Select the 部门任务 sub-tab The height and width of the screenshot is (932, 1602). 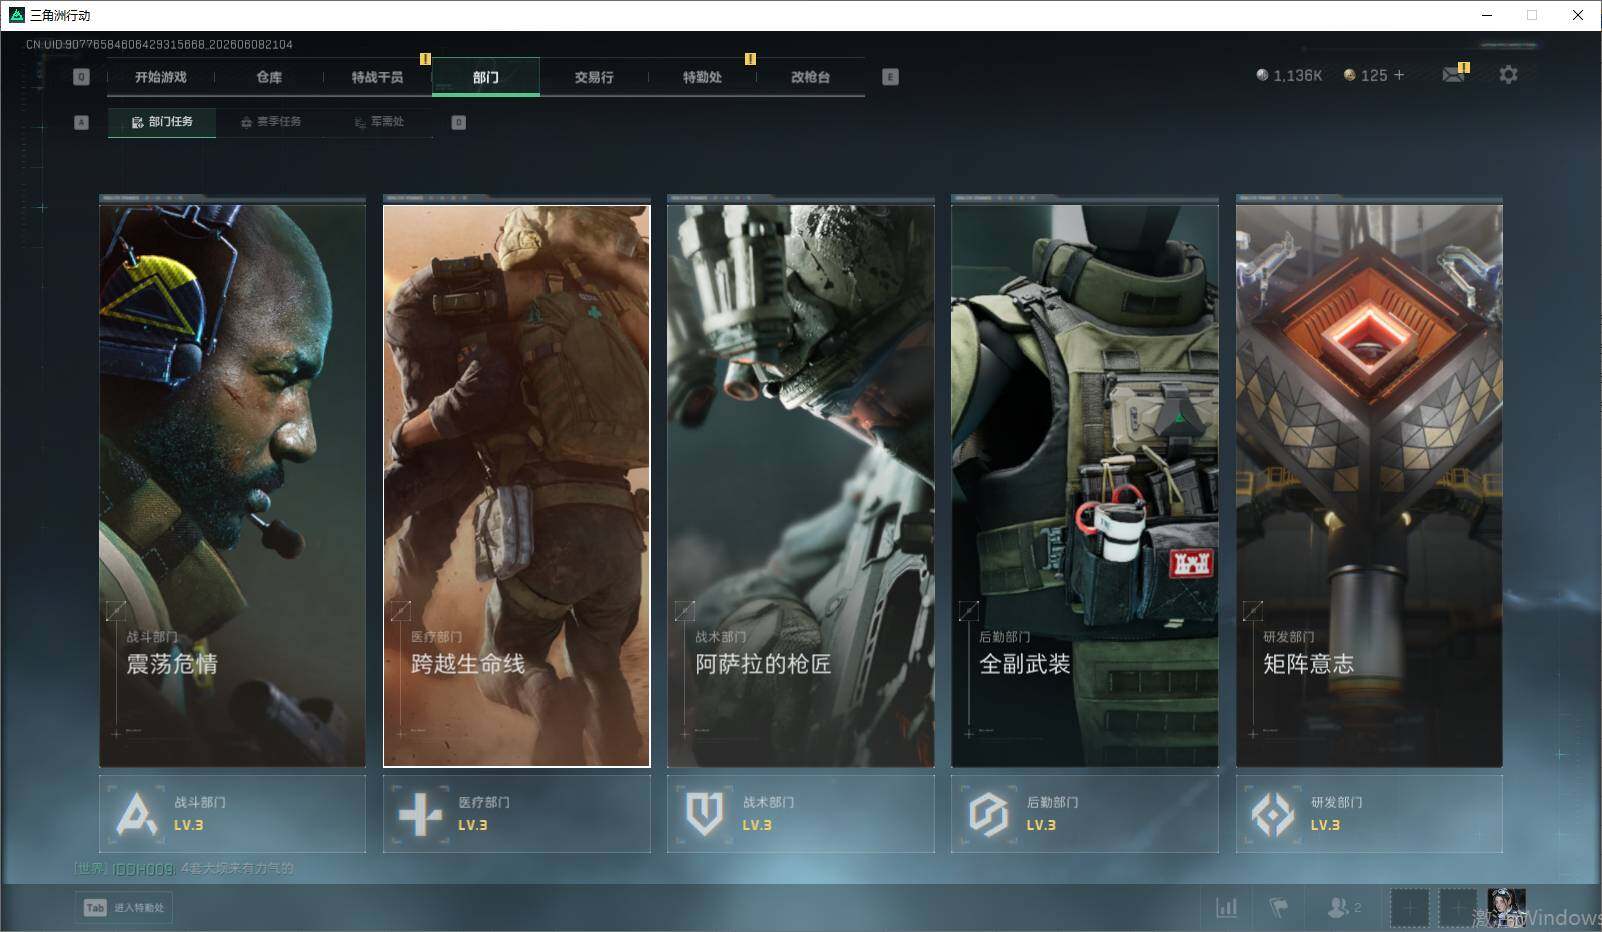click(x=162, y=122)
